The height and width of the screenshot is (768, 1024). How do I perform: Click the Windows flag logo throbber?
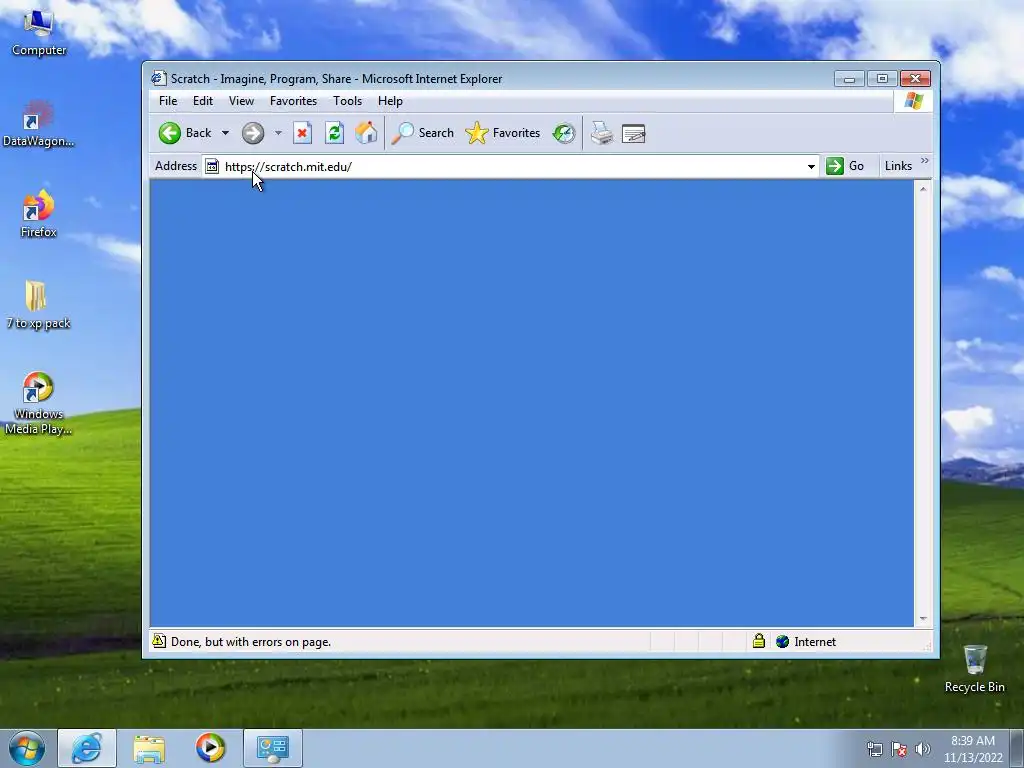[913, 101]
